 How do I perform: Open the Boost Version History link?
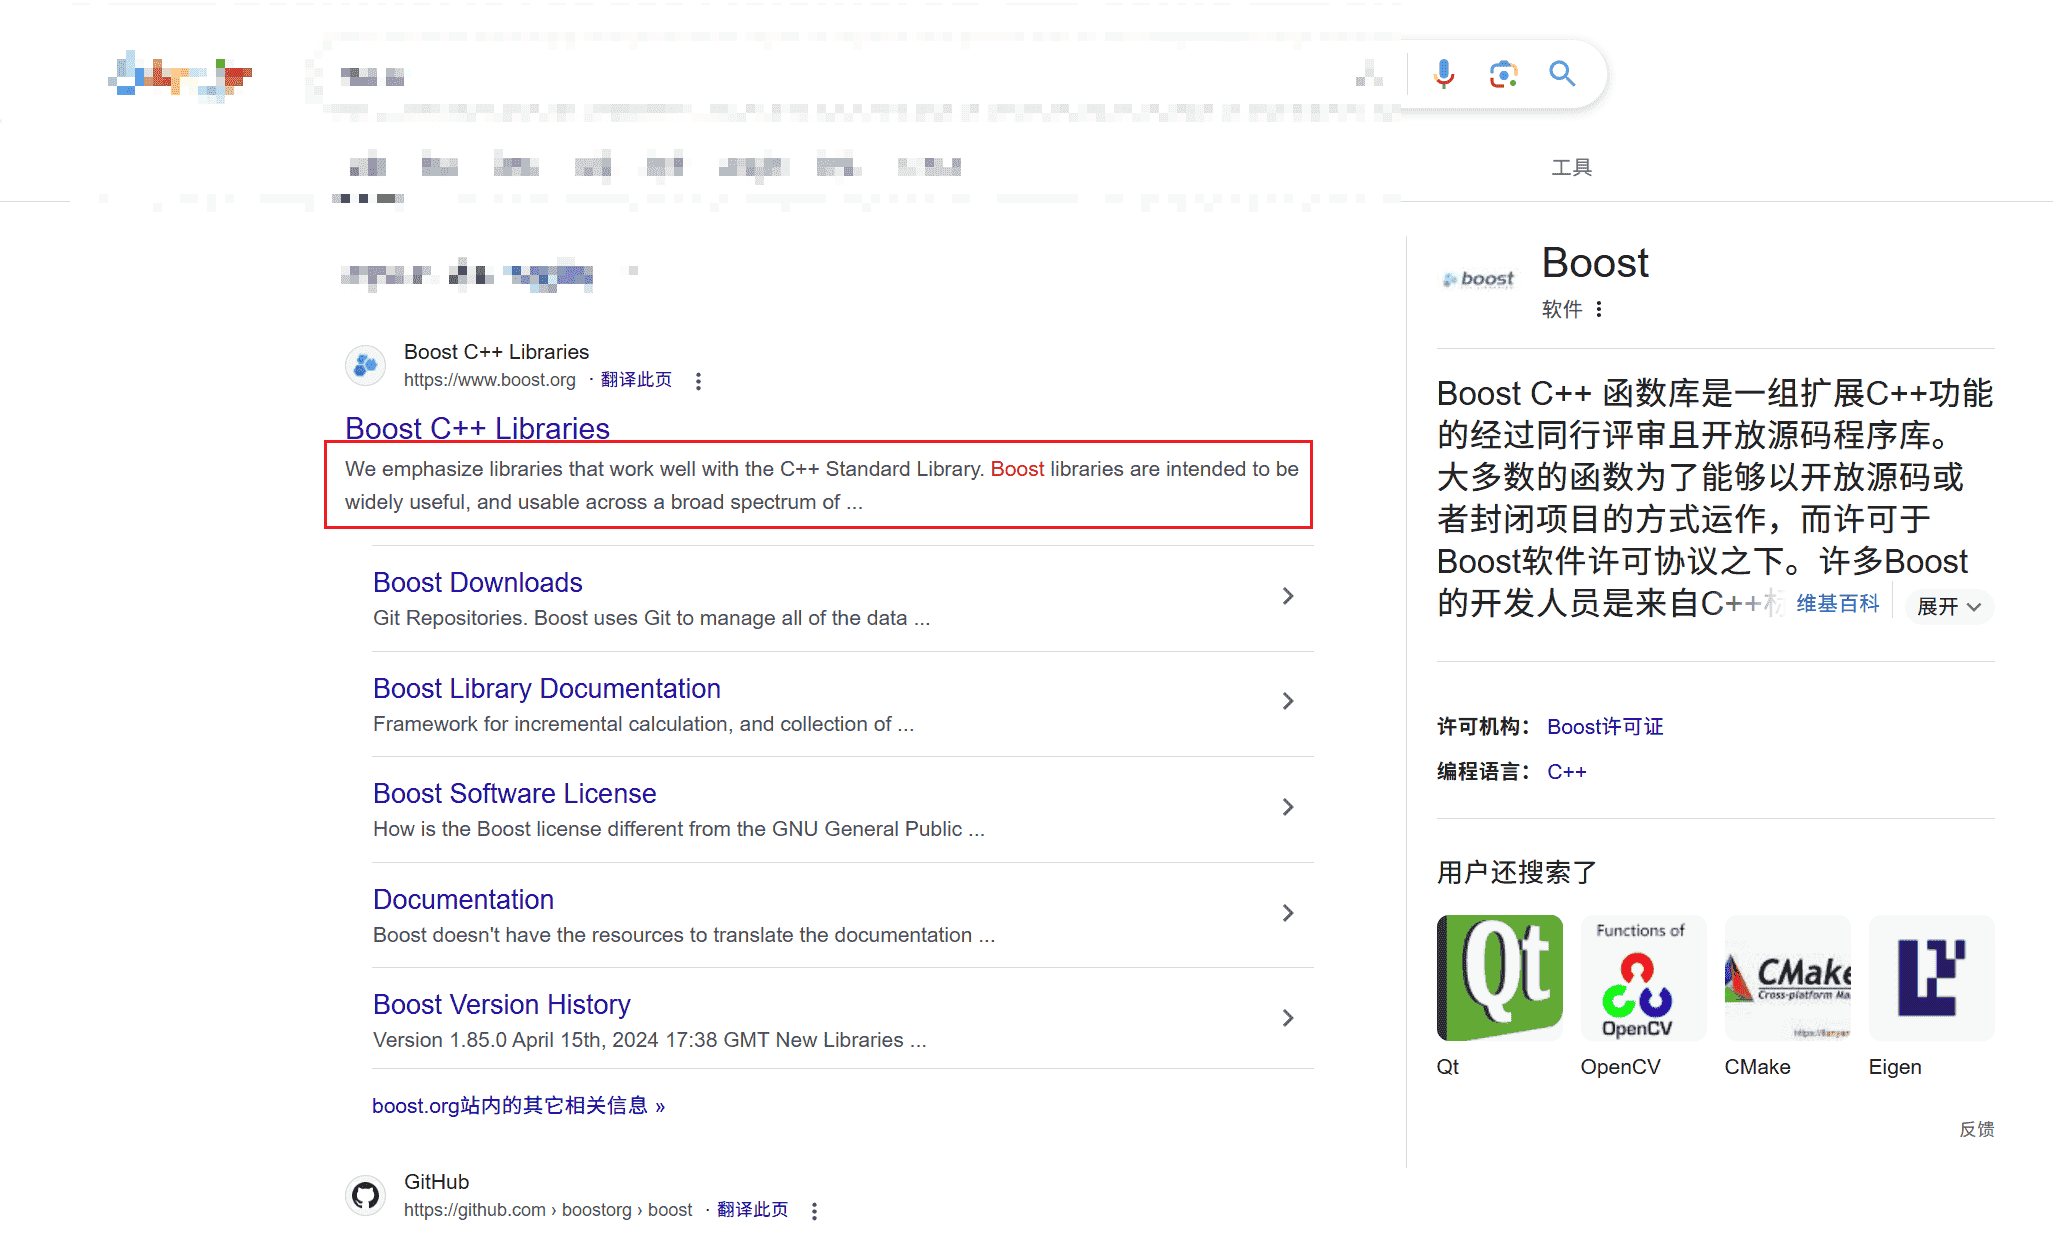[501, 1005]
